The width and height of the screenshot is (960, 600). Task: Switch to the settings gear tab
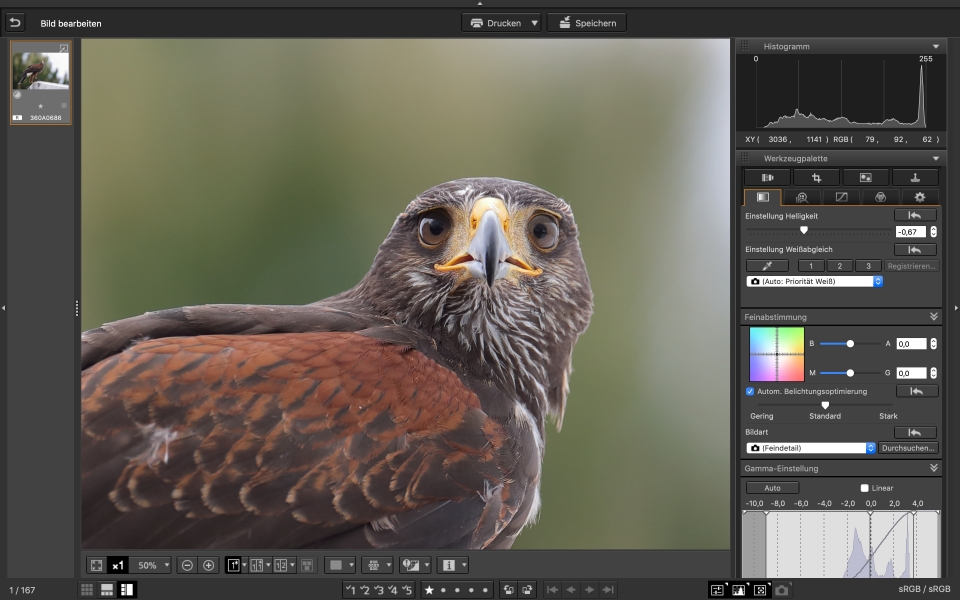(x=919, y=197)
